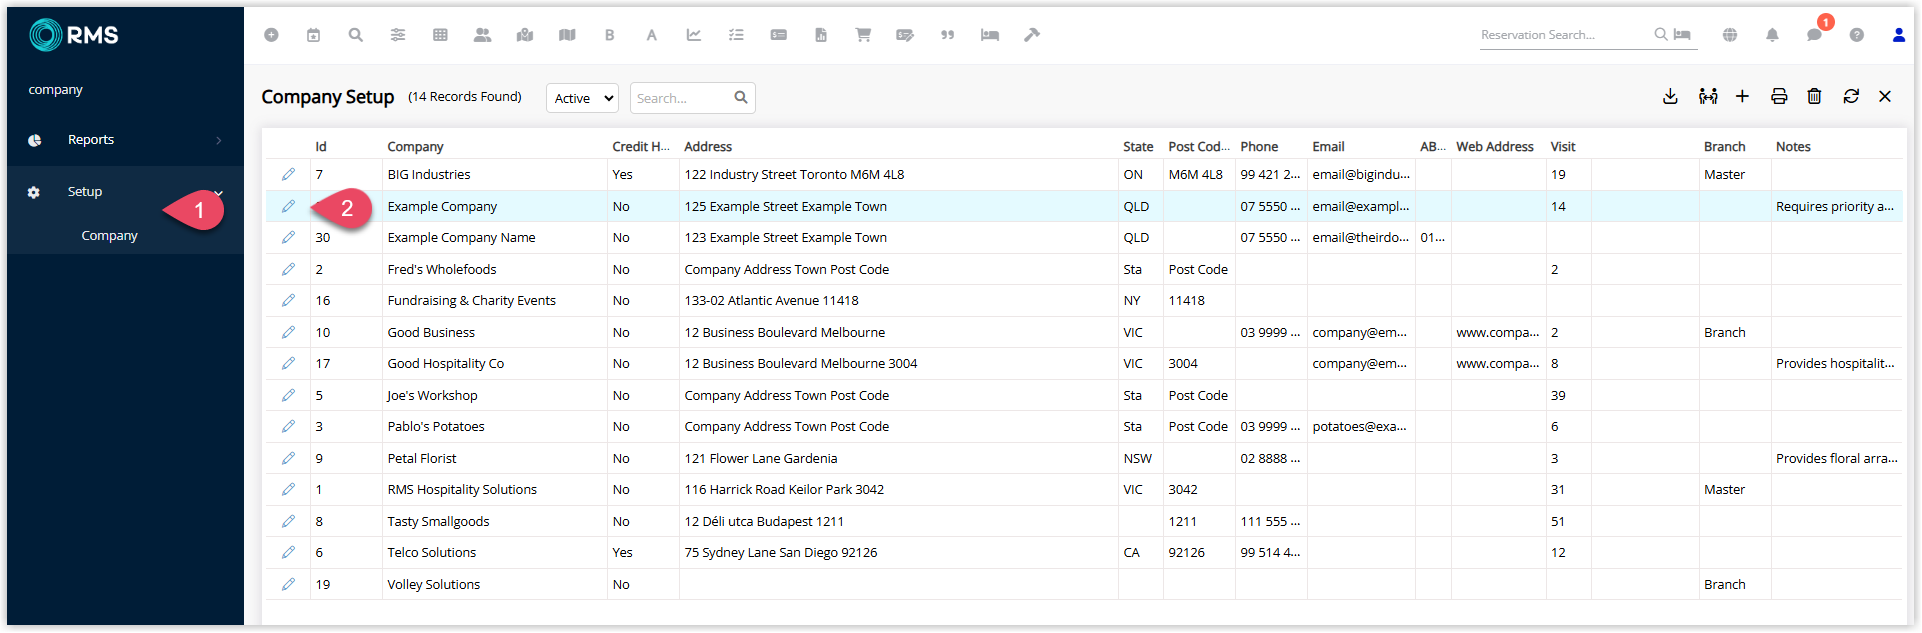Viewport: 1922px width, 633px height.
Task: Click the Company Setup search box
Action: [692, 98]
